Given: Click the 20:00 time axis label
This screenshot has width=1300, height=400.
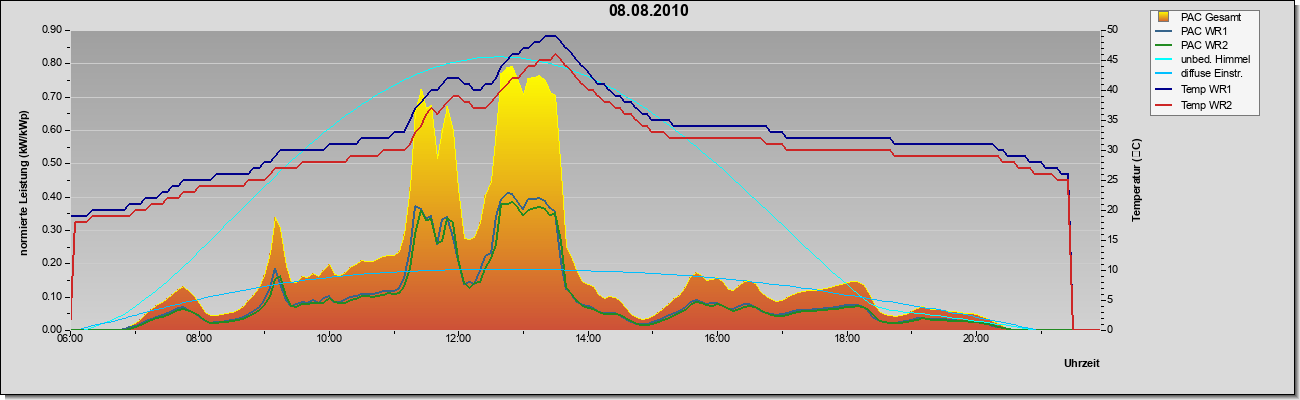Looking at the screenshot, I should [x=976, y=341].
